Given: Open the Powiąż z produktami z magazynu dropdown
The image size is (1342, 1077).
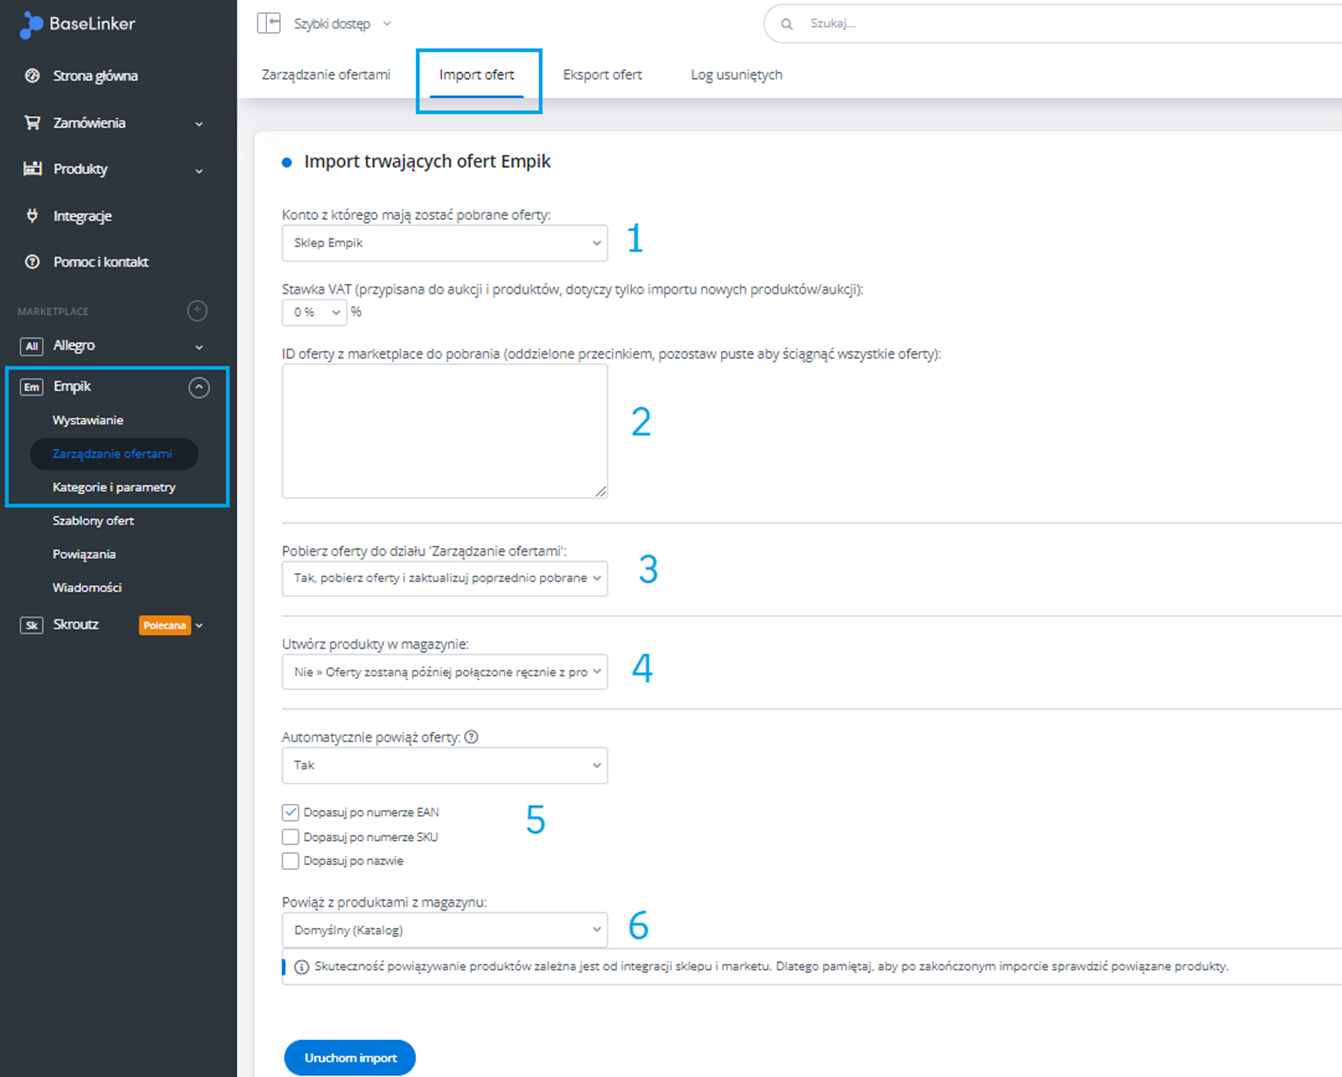Looking at the screenshot, I should pyautogui.click(x=445, y=930).
